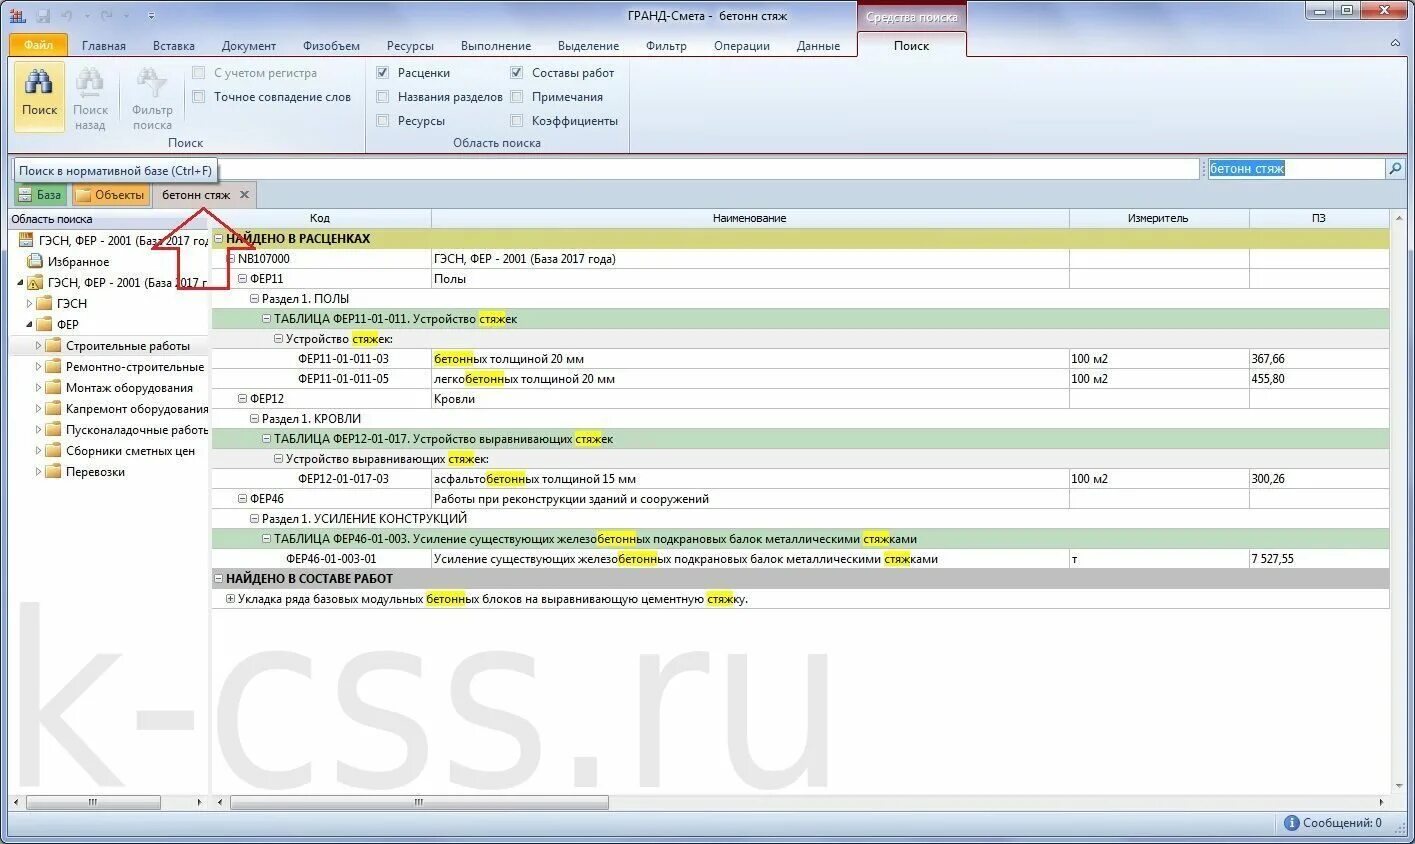Click the Перевозки folder icon
The width and height of the screenshot is (1415, 844).
[54, 472]
